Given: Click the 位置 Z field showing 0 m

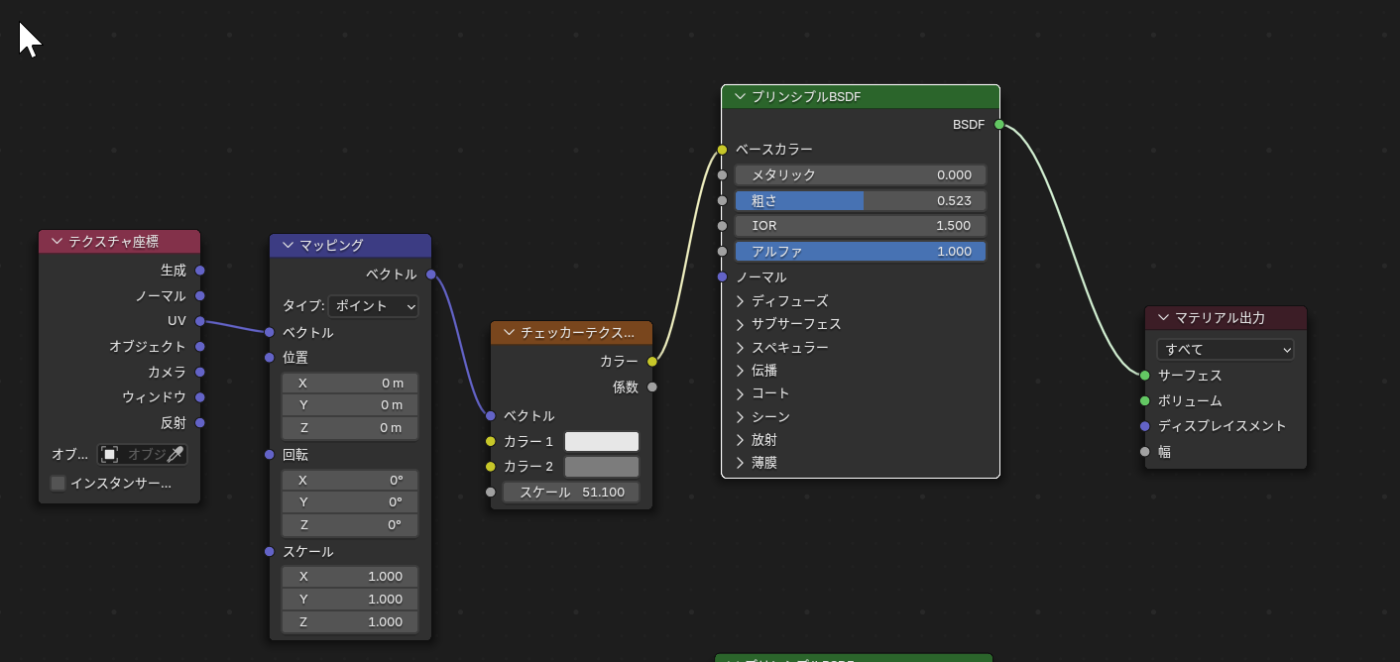Looking at the screenshot, I should click(x=350, y=428).
